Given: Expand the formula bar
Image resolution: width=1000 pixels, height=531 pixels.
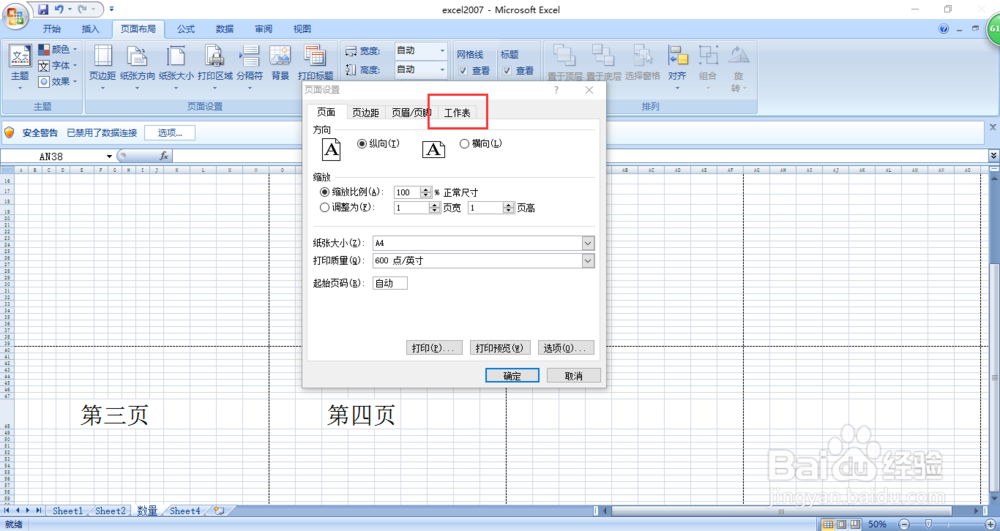Looking at the screenshot, I should [994, 156].
